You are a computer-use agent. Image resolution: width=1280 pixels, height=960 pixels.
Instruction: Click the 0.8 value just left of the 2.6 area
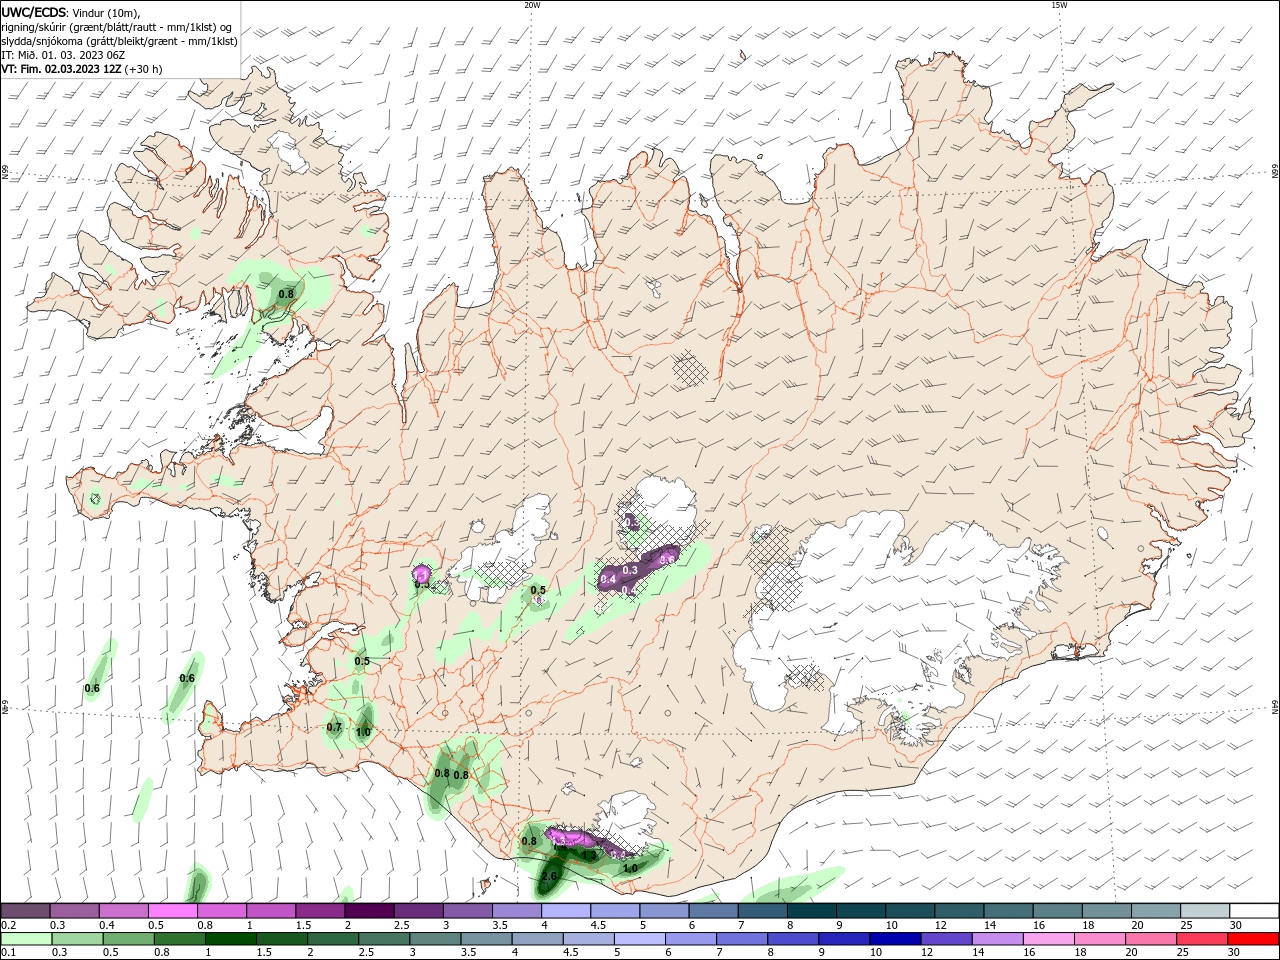[529, 841]
